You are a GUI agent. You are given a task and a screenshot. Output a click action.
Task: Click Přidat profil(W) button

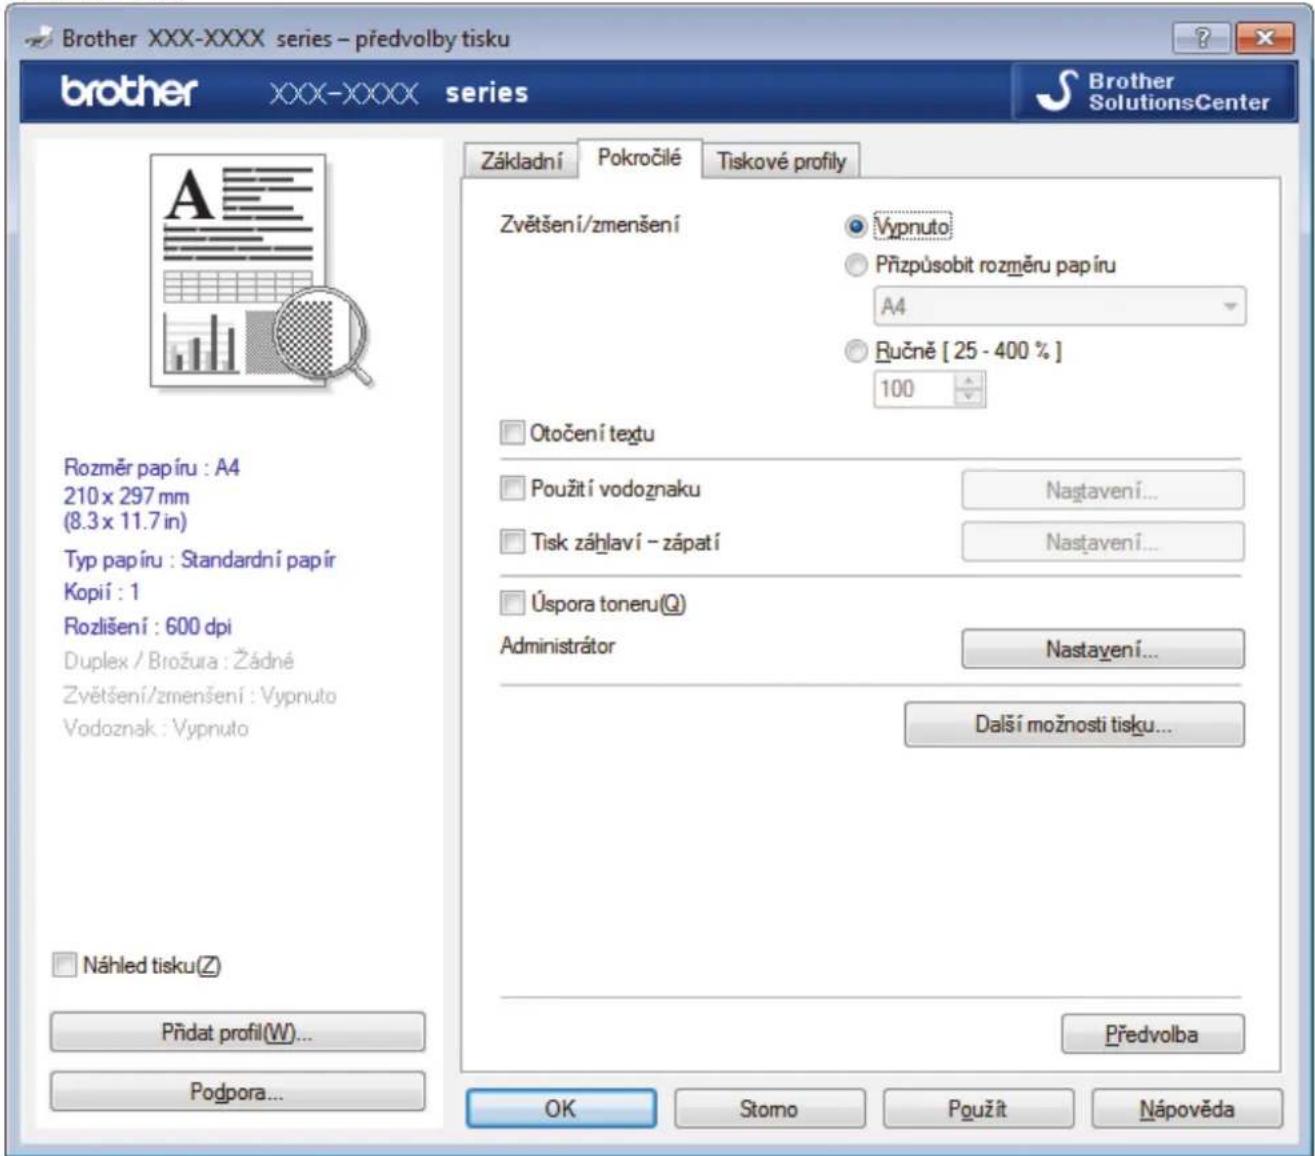[237, 1033]
